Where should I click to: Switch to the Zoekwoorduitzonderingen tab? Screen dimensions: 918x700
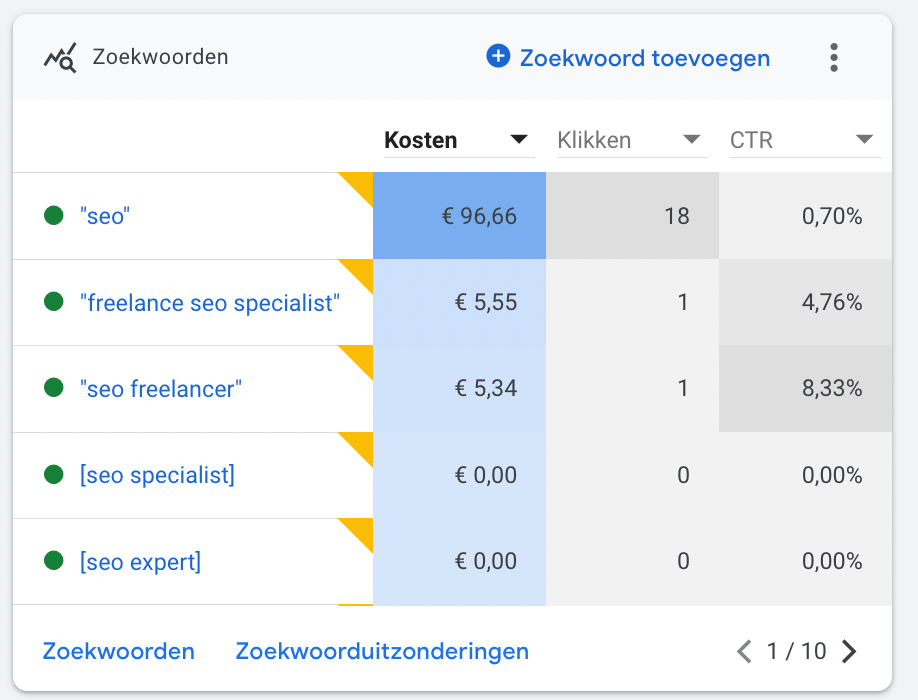382,651
